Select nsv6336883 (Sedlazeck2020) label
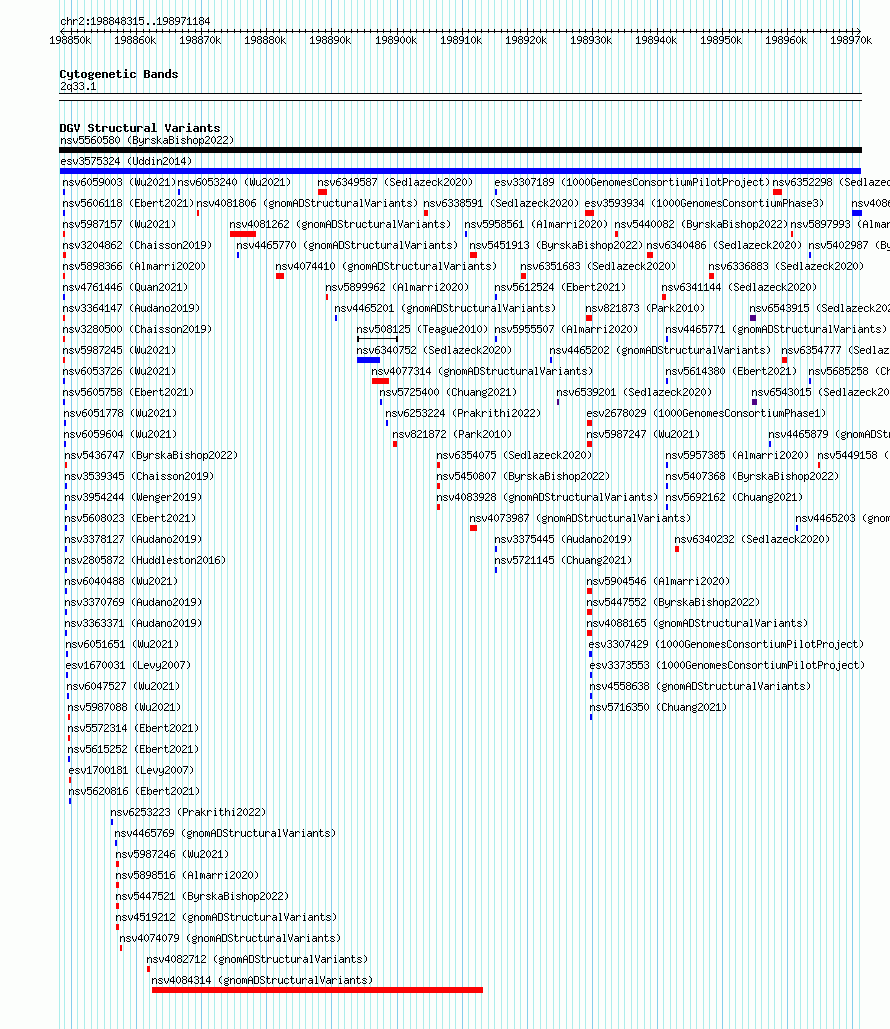Image resolution: width=890 pixels, height=1029 pixels. 786,266
